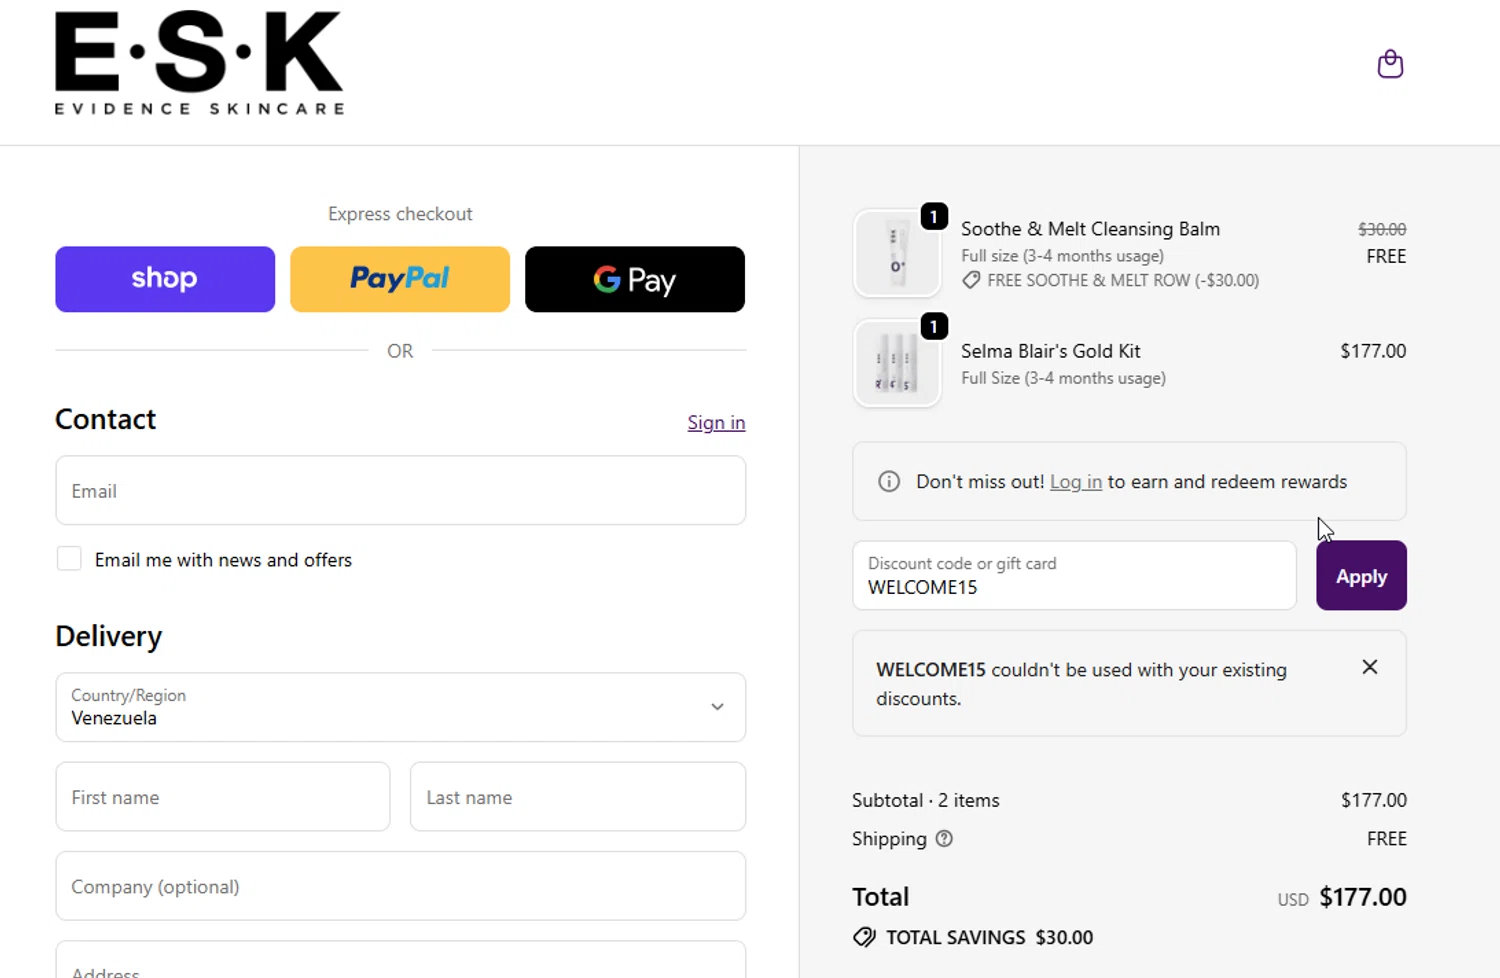
Task: Click the Selma Blair's Gold Kit thumbnail
Action: pyautogui.click(x=897, y=363)
